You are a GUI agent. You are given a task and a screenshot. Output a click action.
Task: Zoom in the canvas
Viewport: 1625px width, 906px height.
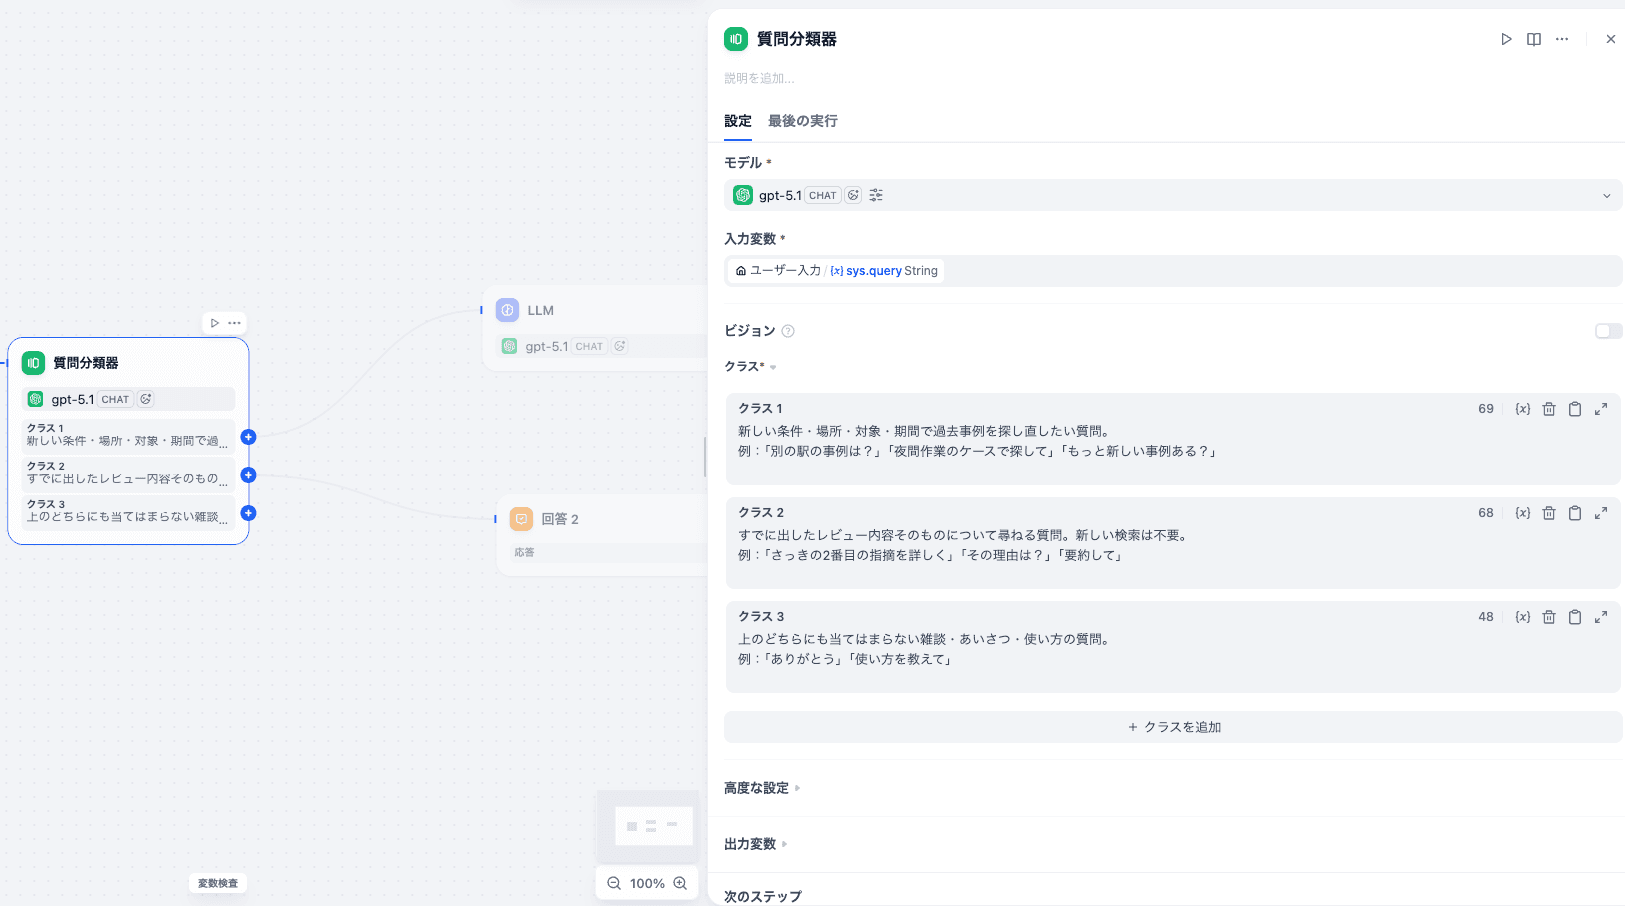[680, 883]
